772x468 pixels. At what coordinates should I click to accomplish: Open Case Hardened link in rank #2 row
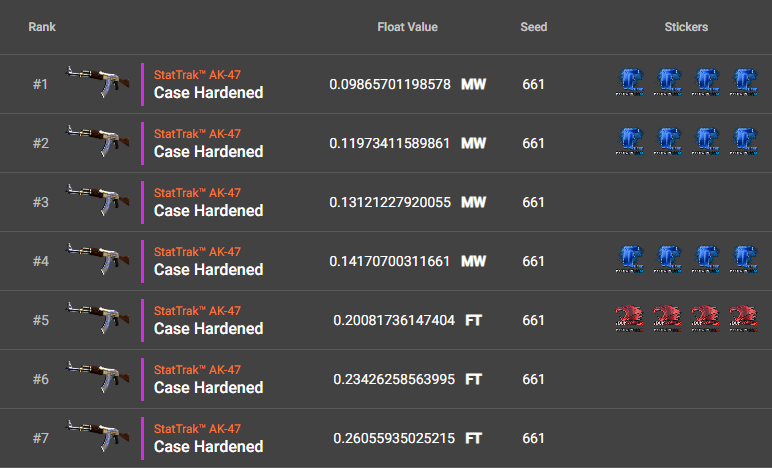pyautogui.click(x=208, y=152)
